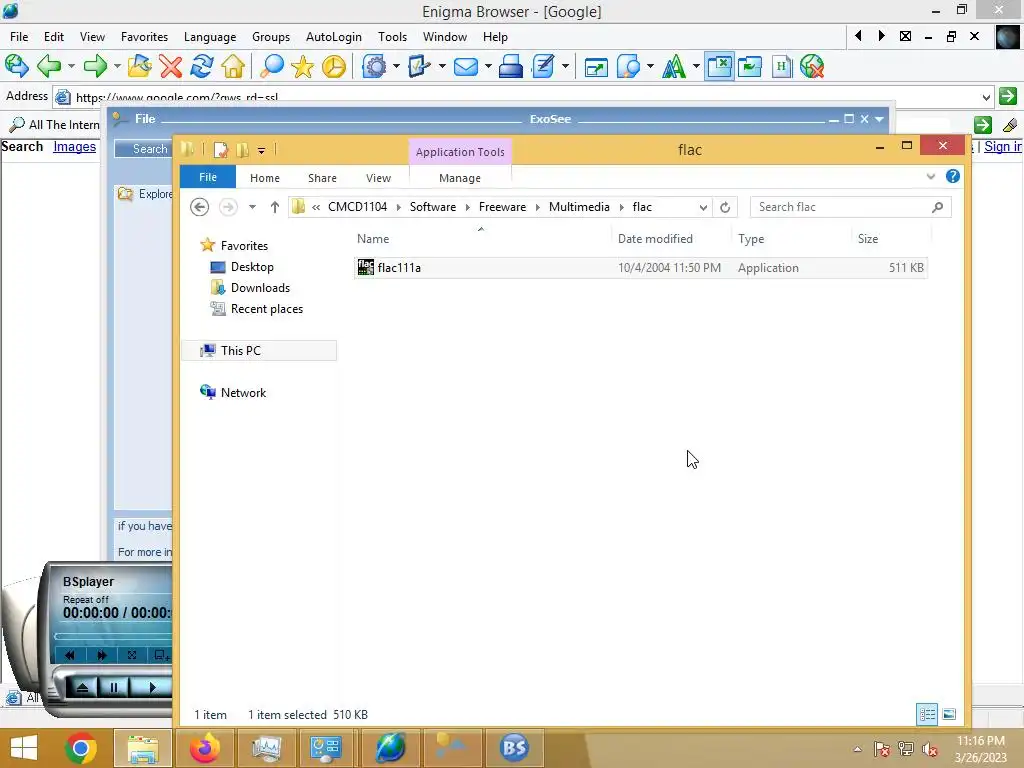Open Customize Quick Access Toolbar arrow in Explorer
Image resolution: width=1024 pixels, height=768 pixels.
pos(261,151)
